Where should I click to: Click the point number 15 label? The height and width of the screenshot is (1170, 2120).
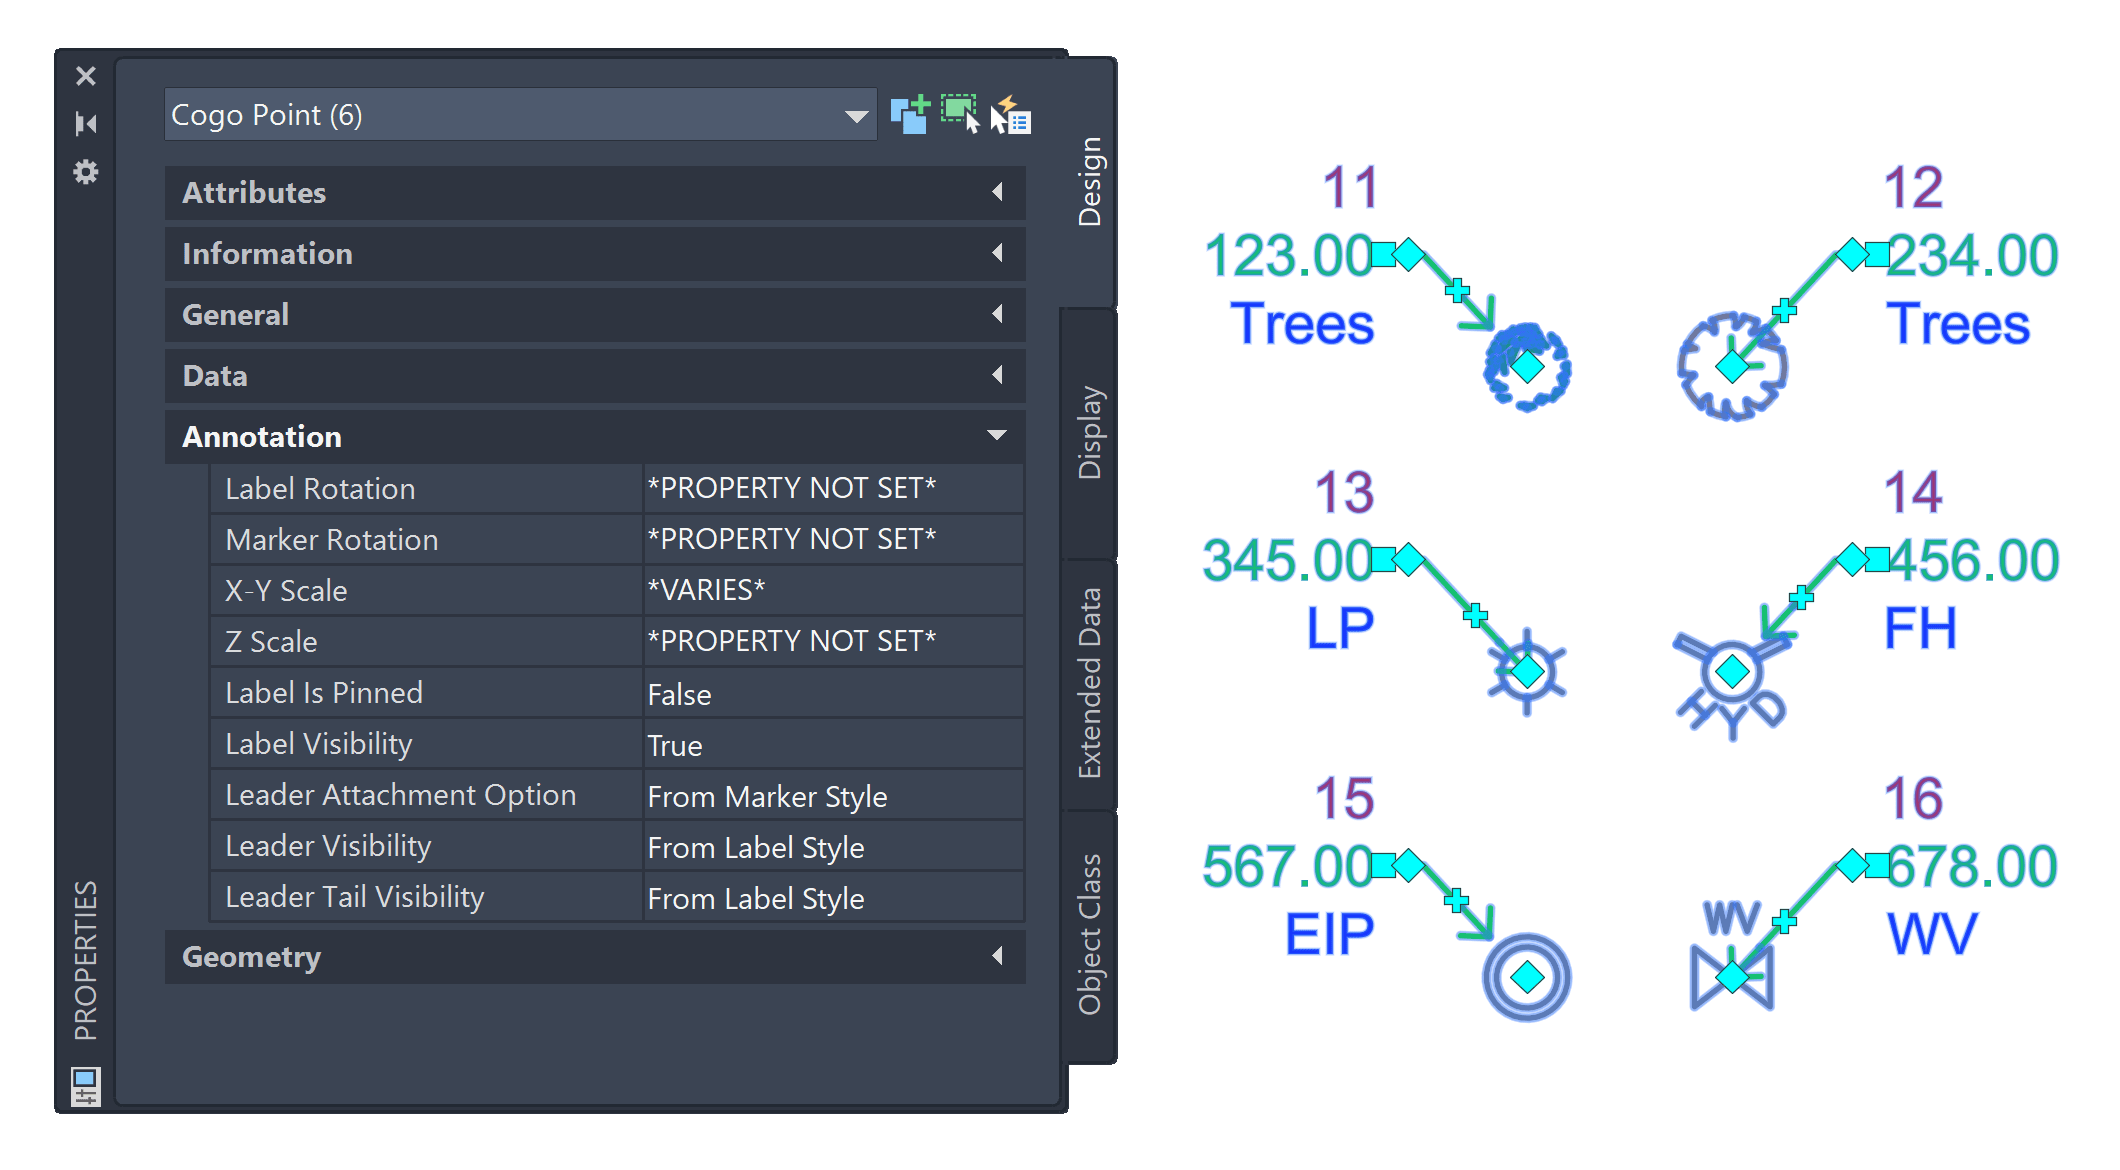[1345, 798]
